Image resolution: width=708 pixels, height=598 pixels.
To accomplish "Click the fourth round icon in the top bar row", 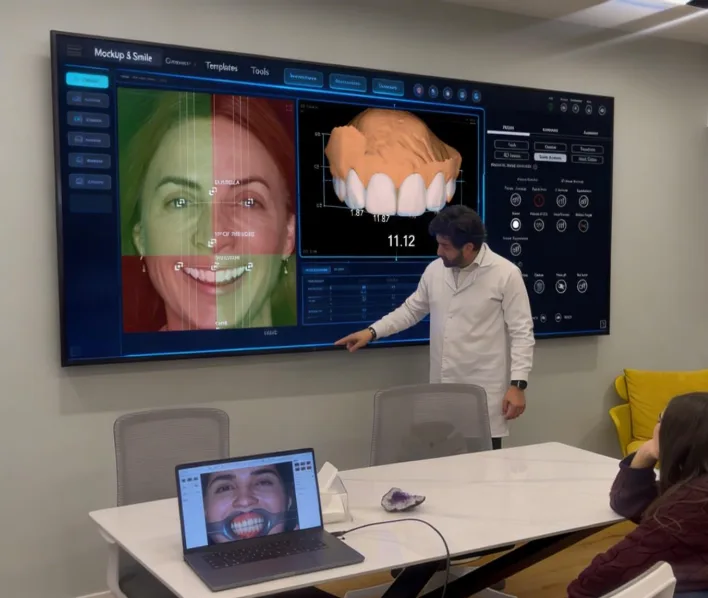I will click(x=462, y=94).
